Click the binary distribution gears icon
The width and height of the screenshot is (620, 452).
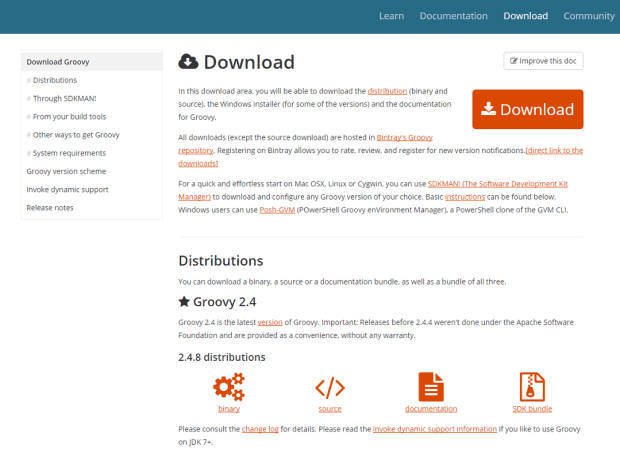[x=228, y=386]
